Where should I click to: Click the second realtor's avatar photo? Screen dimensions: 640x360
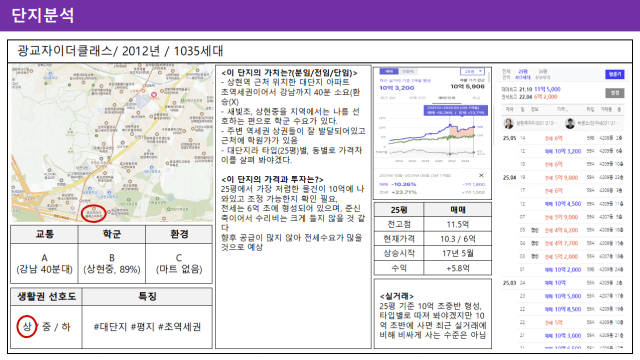click(x=570, y=123)
